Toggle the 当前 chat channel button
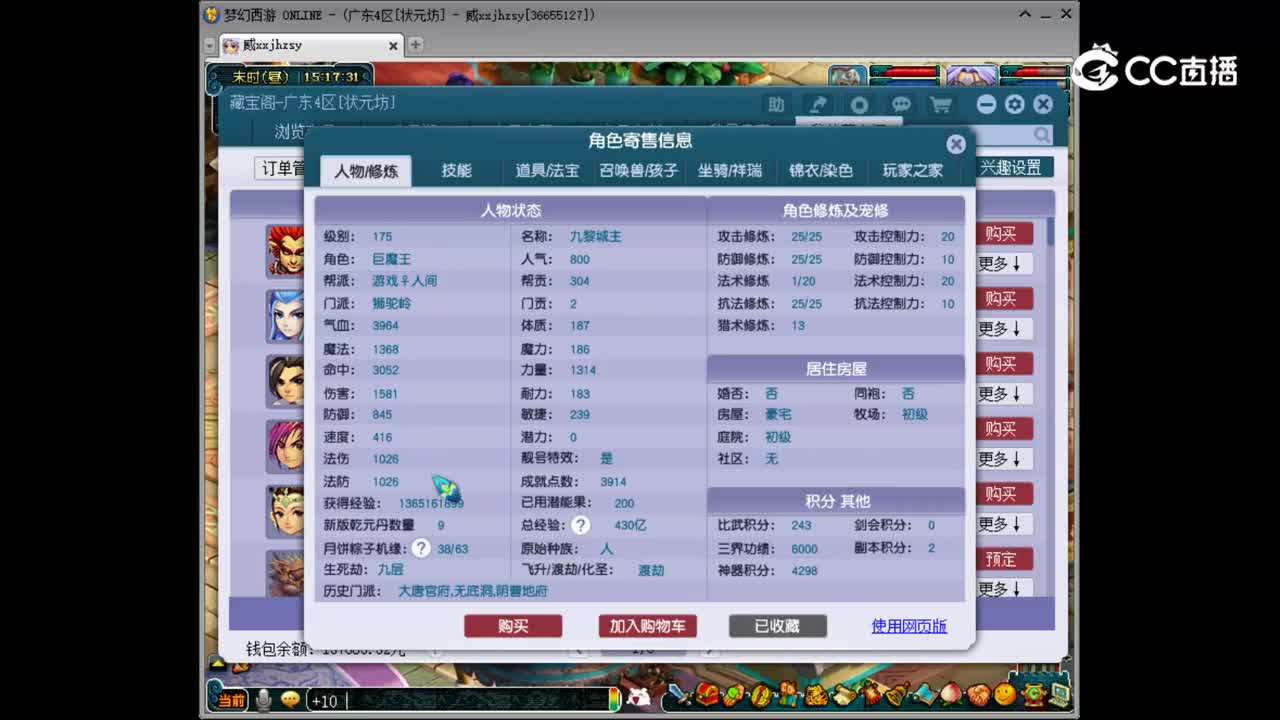1280x720 pixels. coord(231,700)
